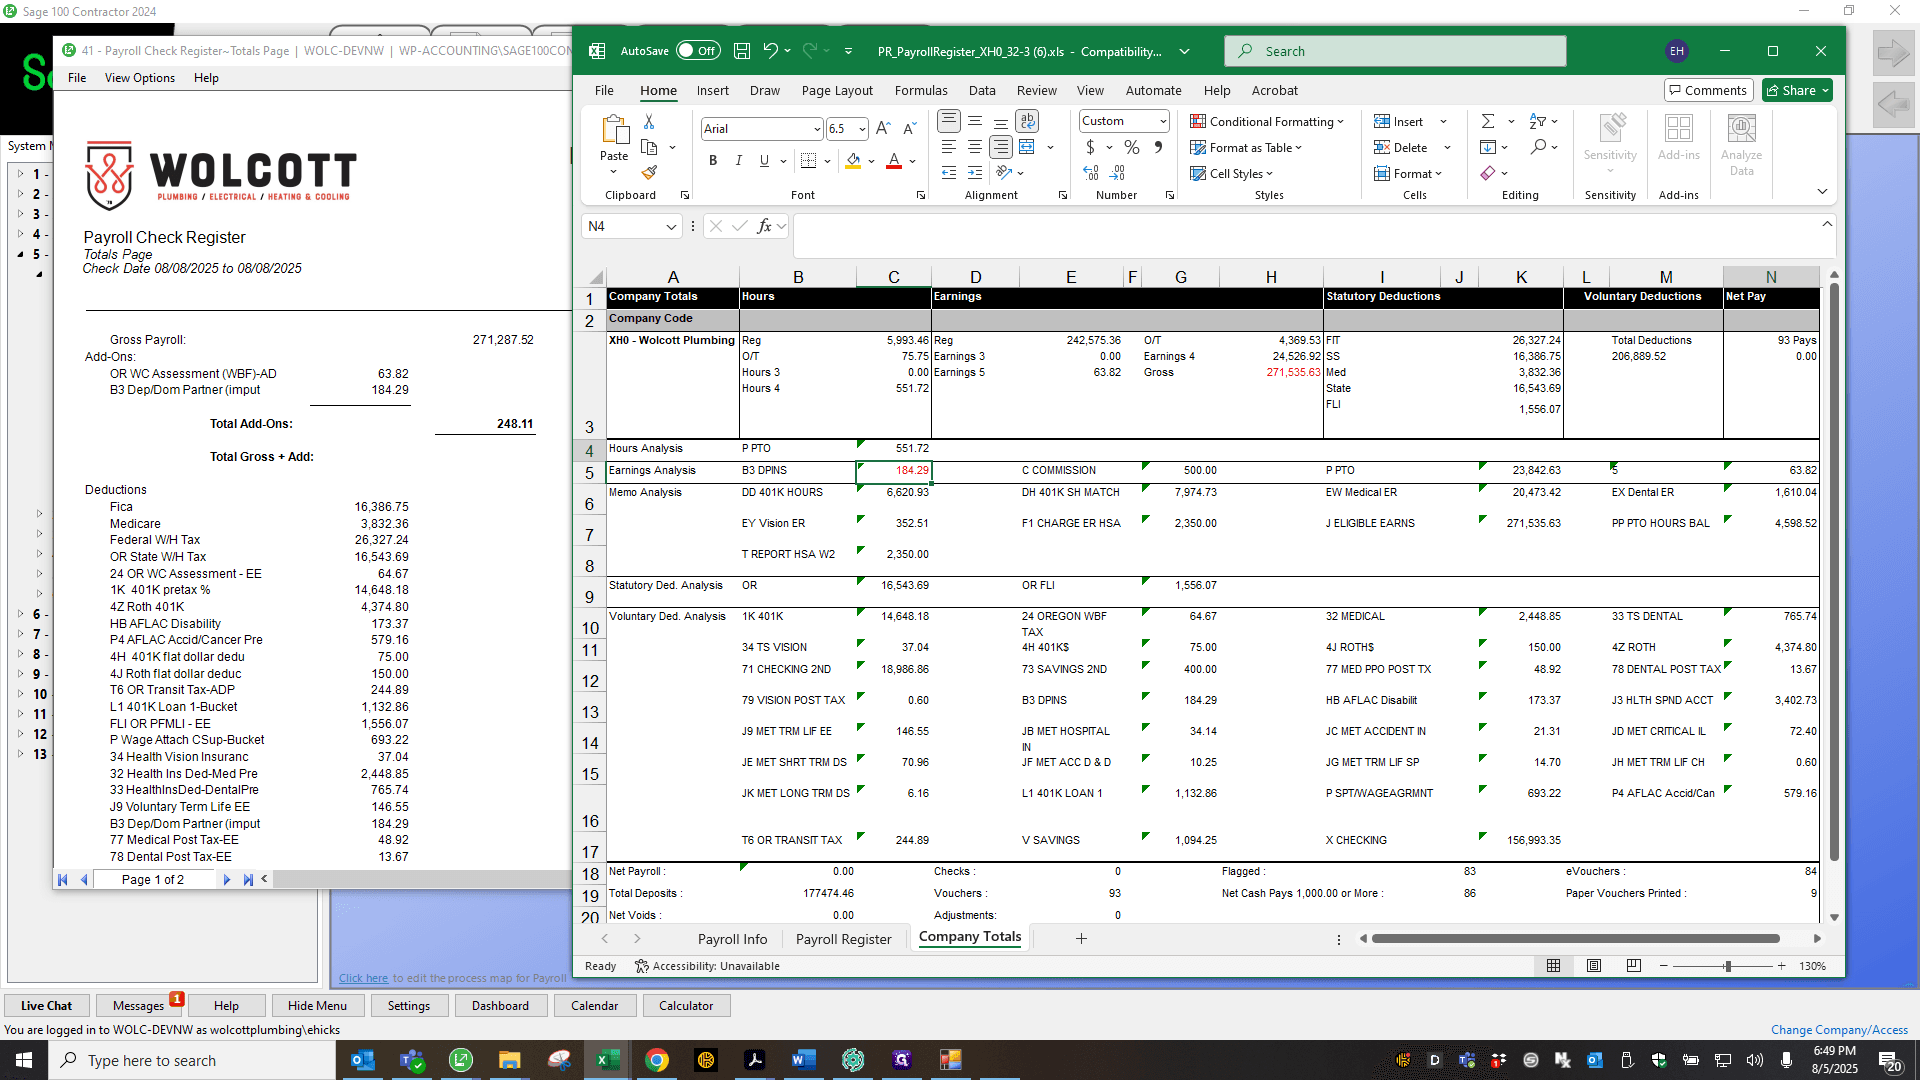Switch to the Payroll Register sheet tab
The width and height of the screenshot is (1920, 1080).
pos(843,939)
